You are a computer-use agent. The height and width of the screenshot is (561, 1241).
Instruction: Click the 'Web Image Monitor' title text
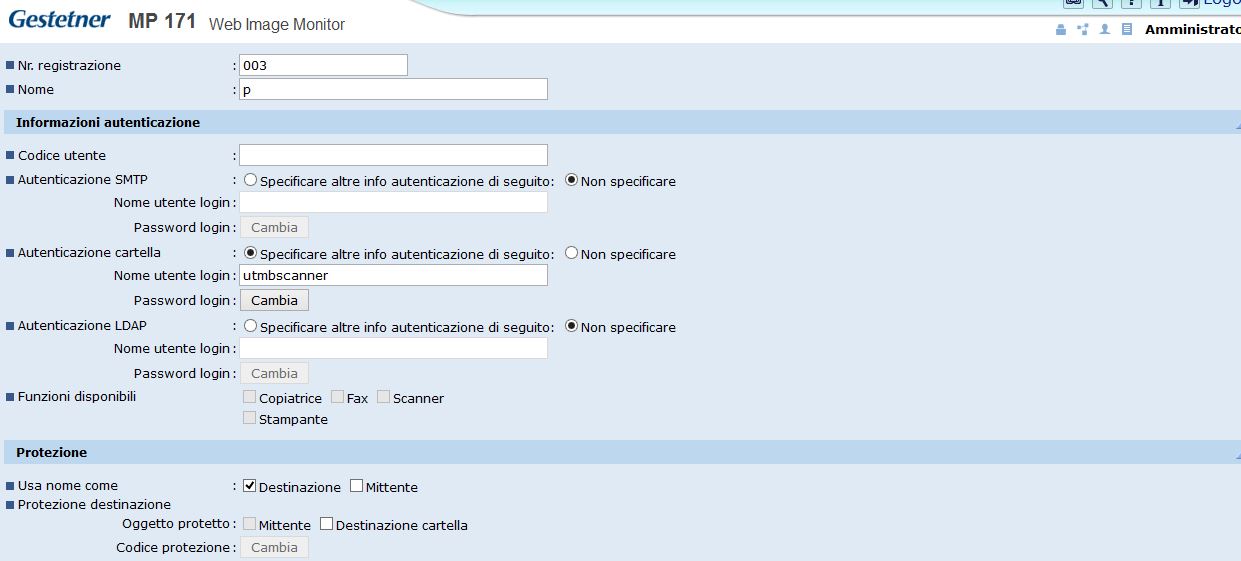(277, 24)
